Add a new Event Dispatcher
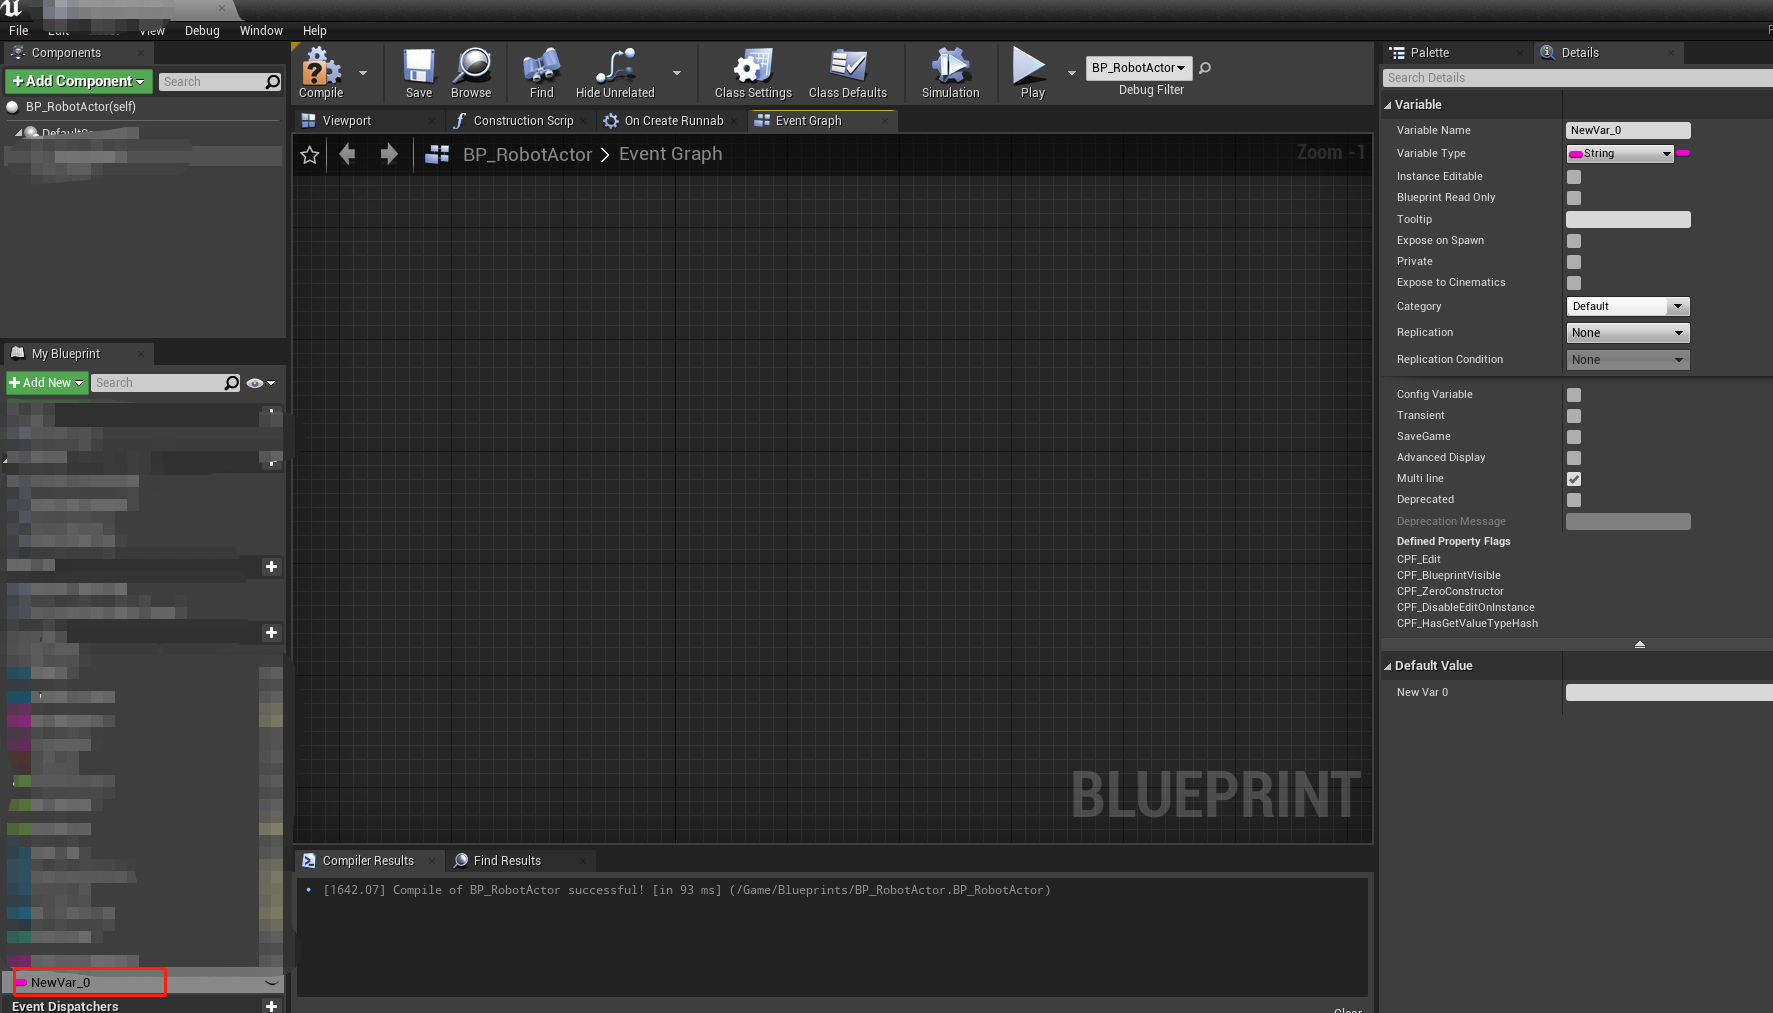 (x=271, y=1006)
